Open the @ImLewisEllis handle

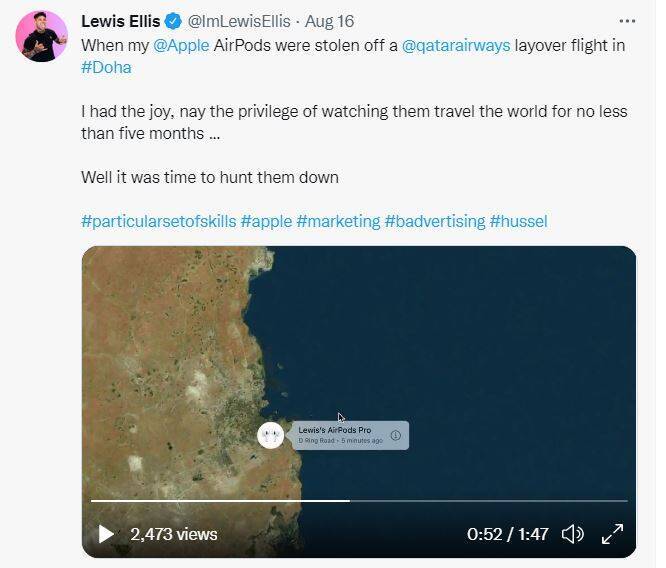coord(239,21)
